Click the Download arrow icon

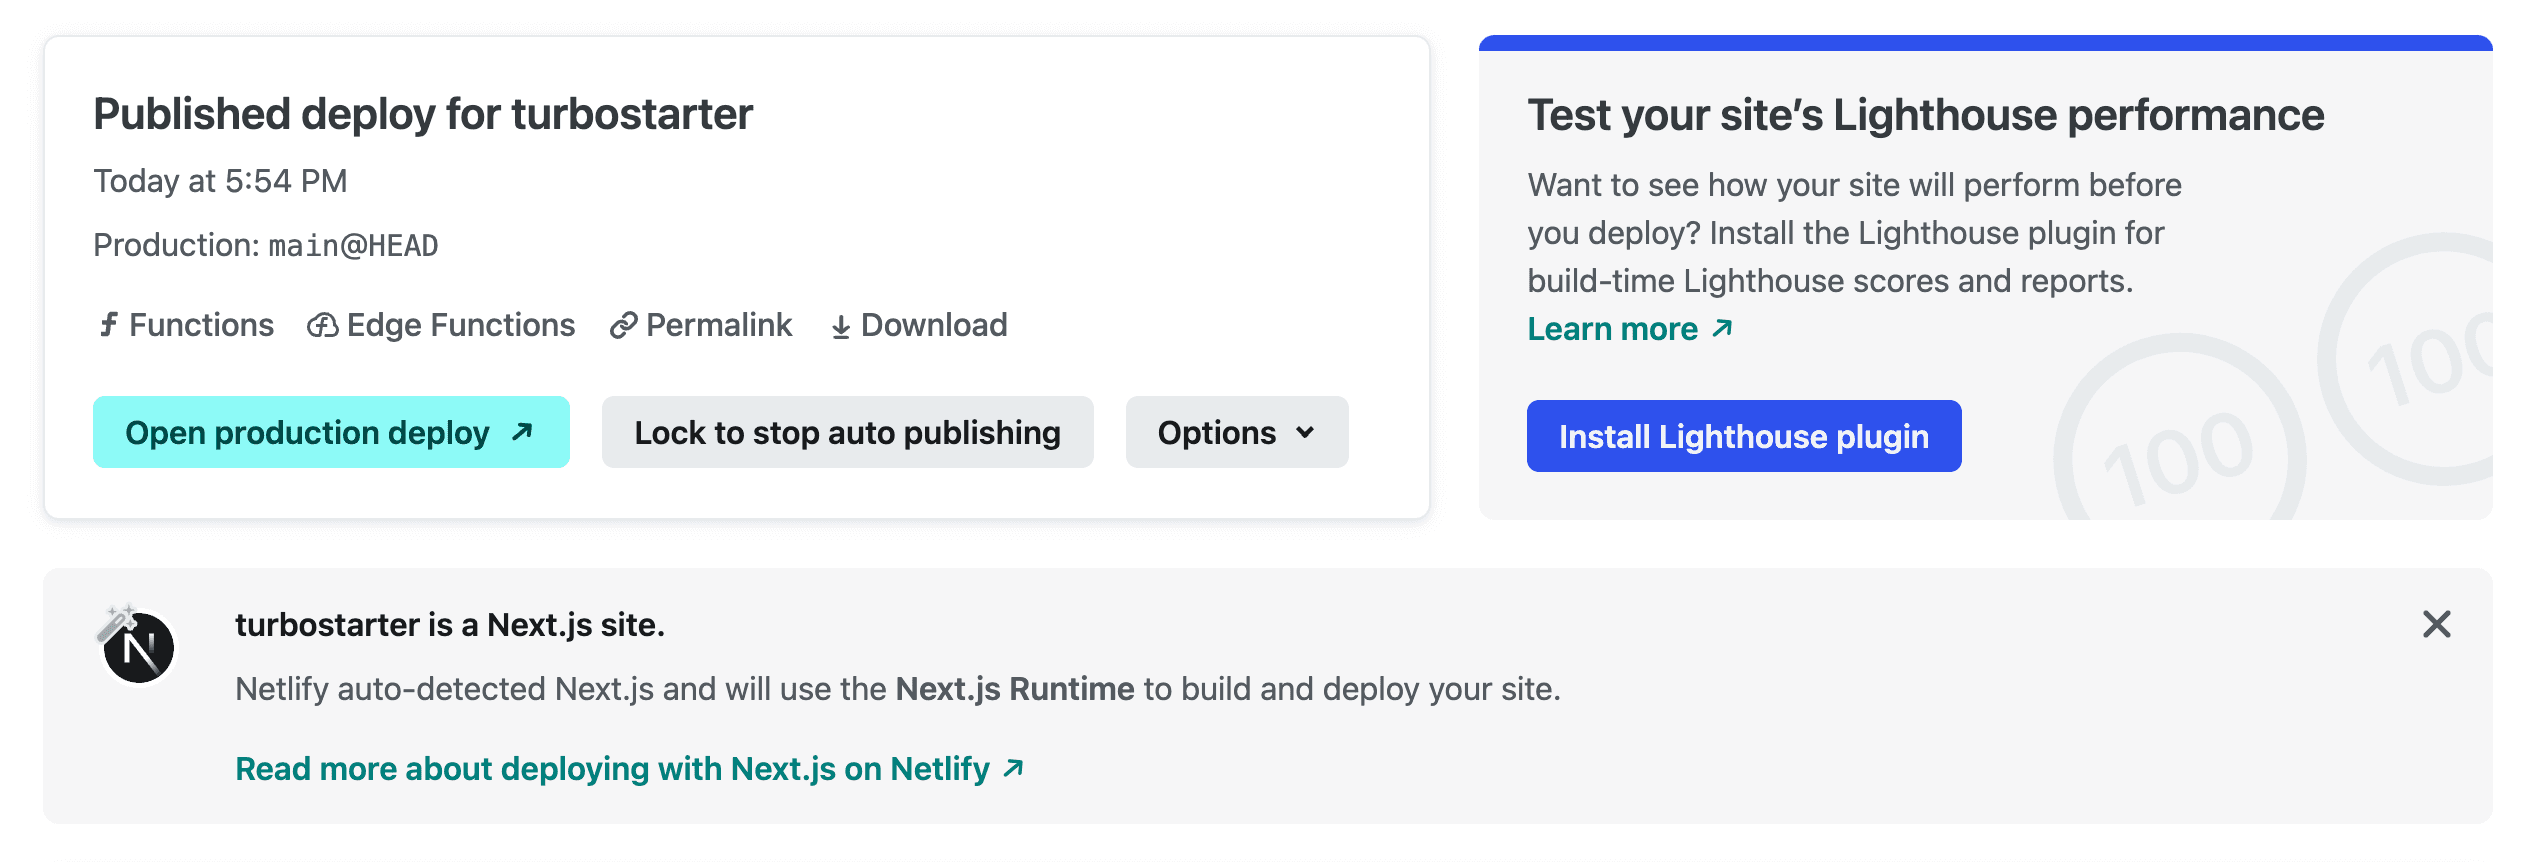point(841,327)
